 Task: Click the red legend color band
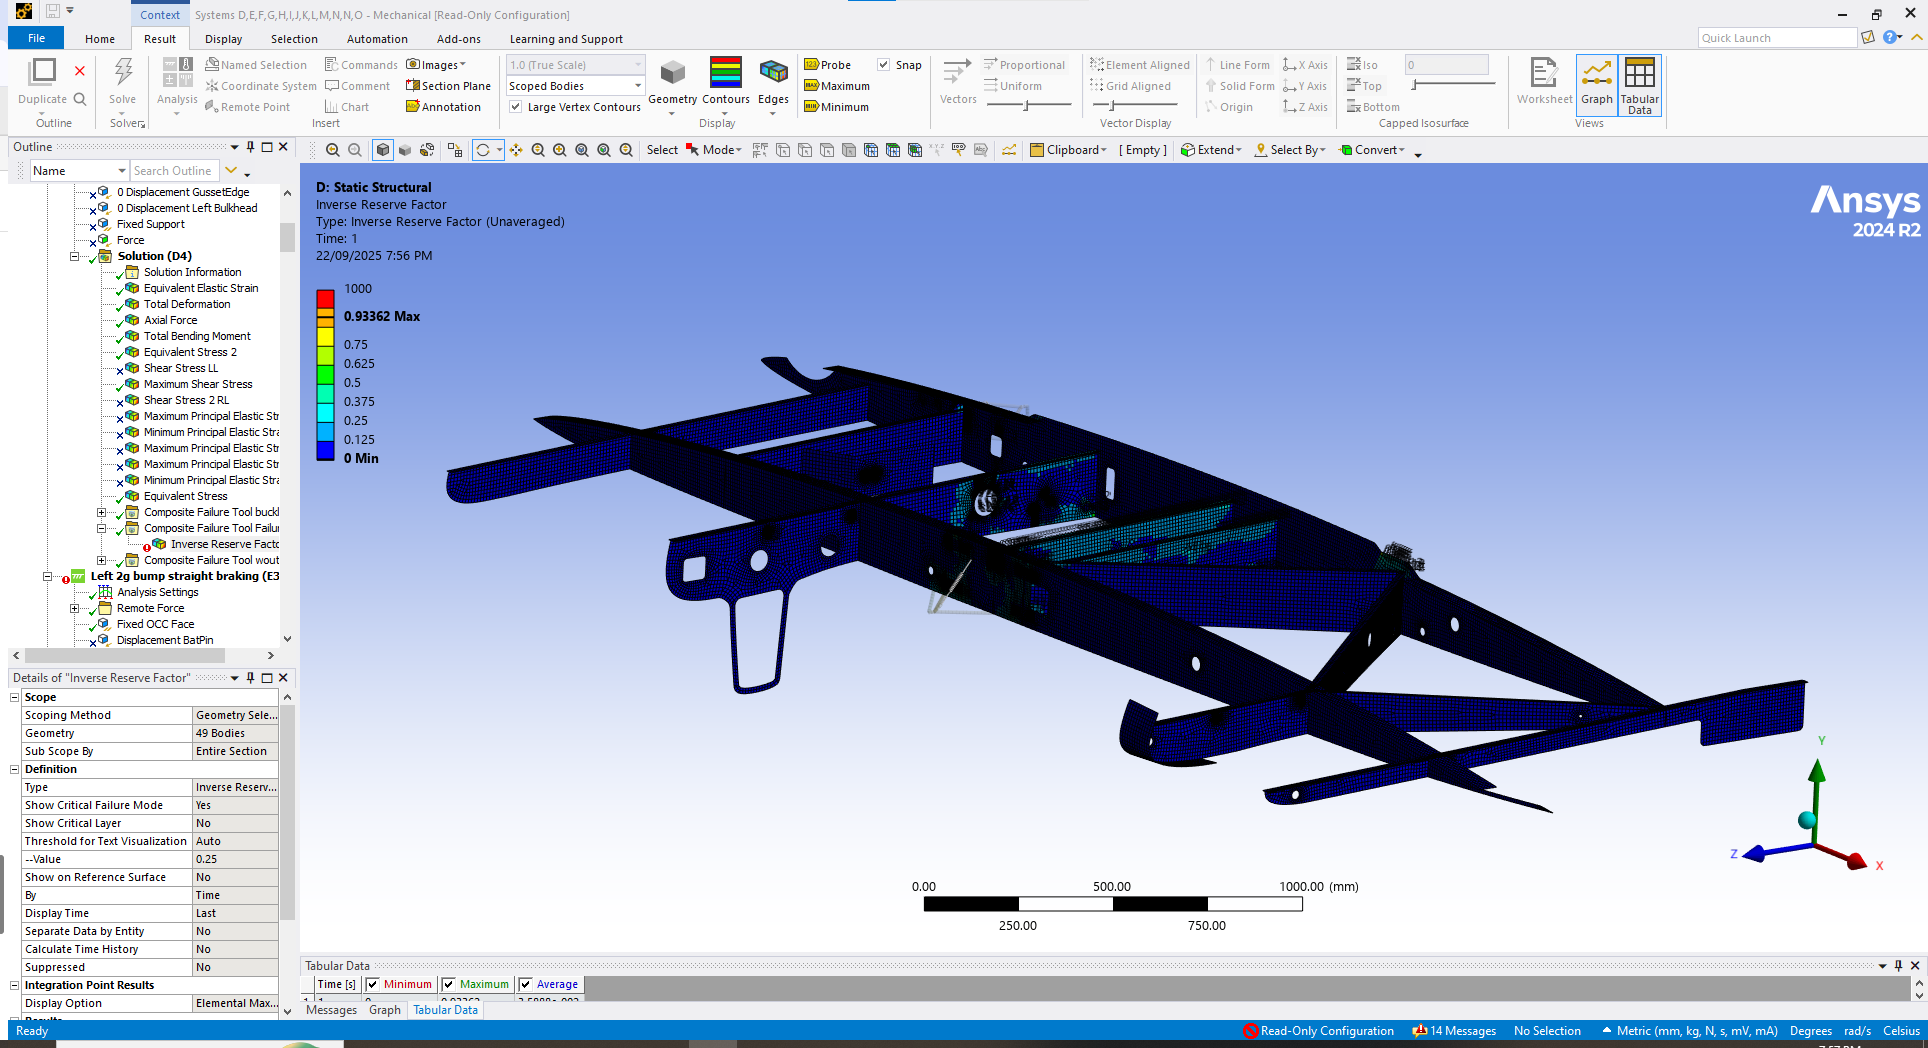coord(325,298)
